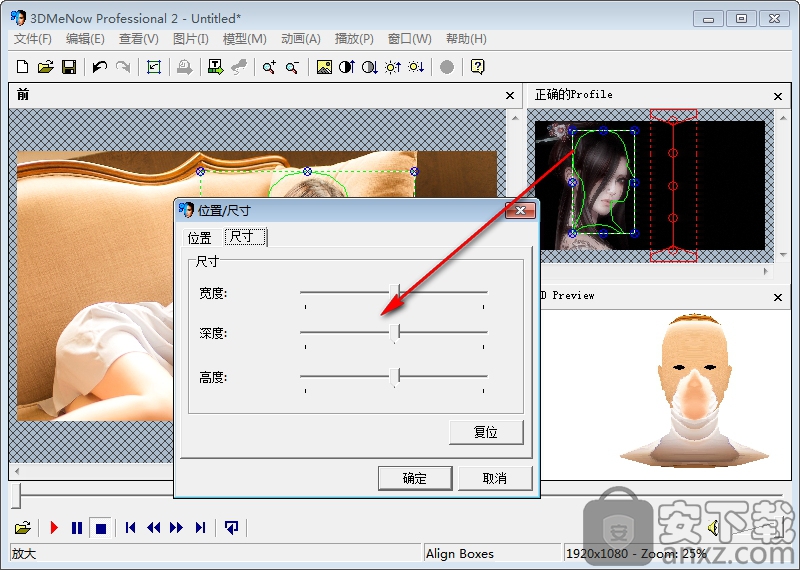This screenshot has height=570, width=800.
Task: Click the greyed-out figure toolbar icon
Action: (239, 67)
